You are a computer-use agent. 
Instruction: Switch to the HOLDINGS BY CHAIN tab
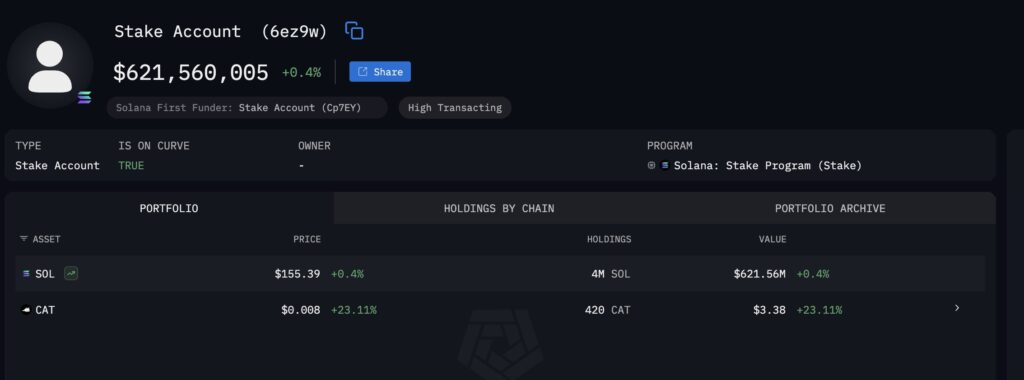499,208
